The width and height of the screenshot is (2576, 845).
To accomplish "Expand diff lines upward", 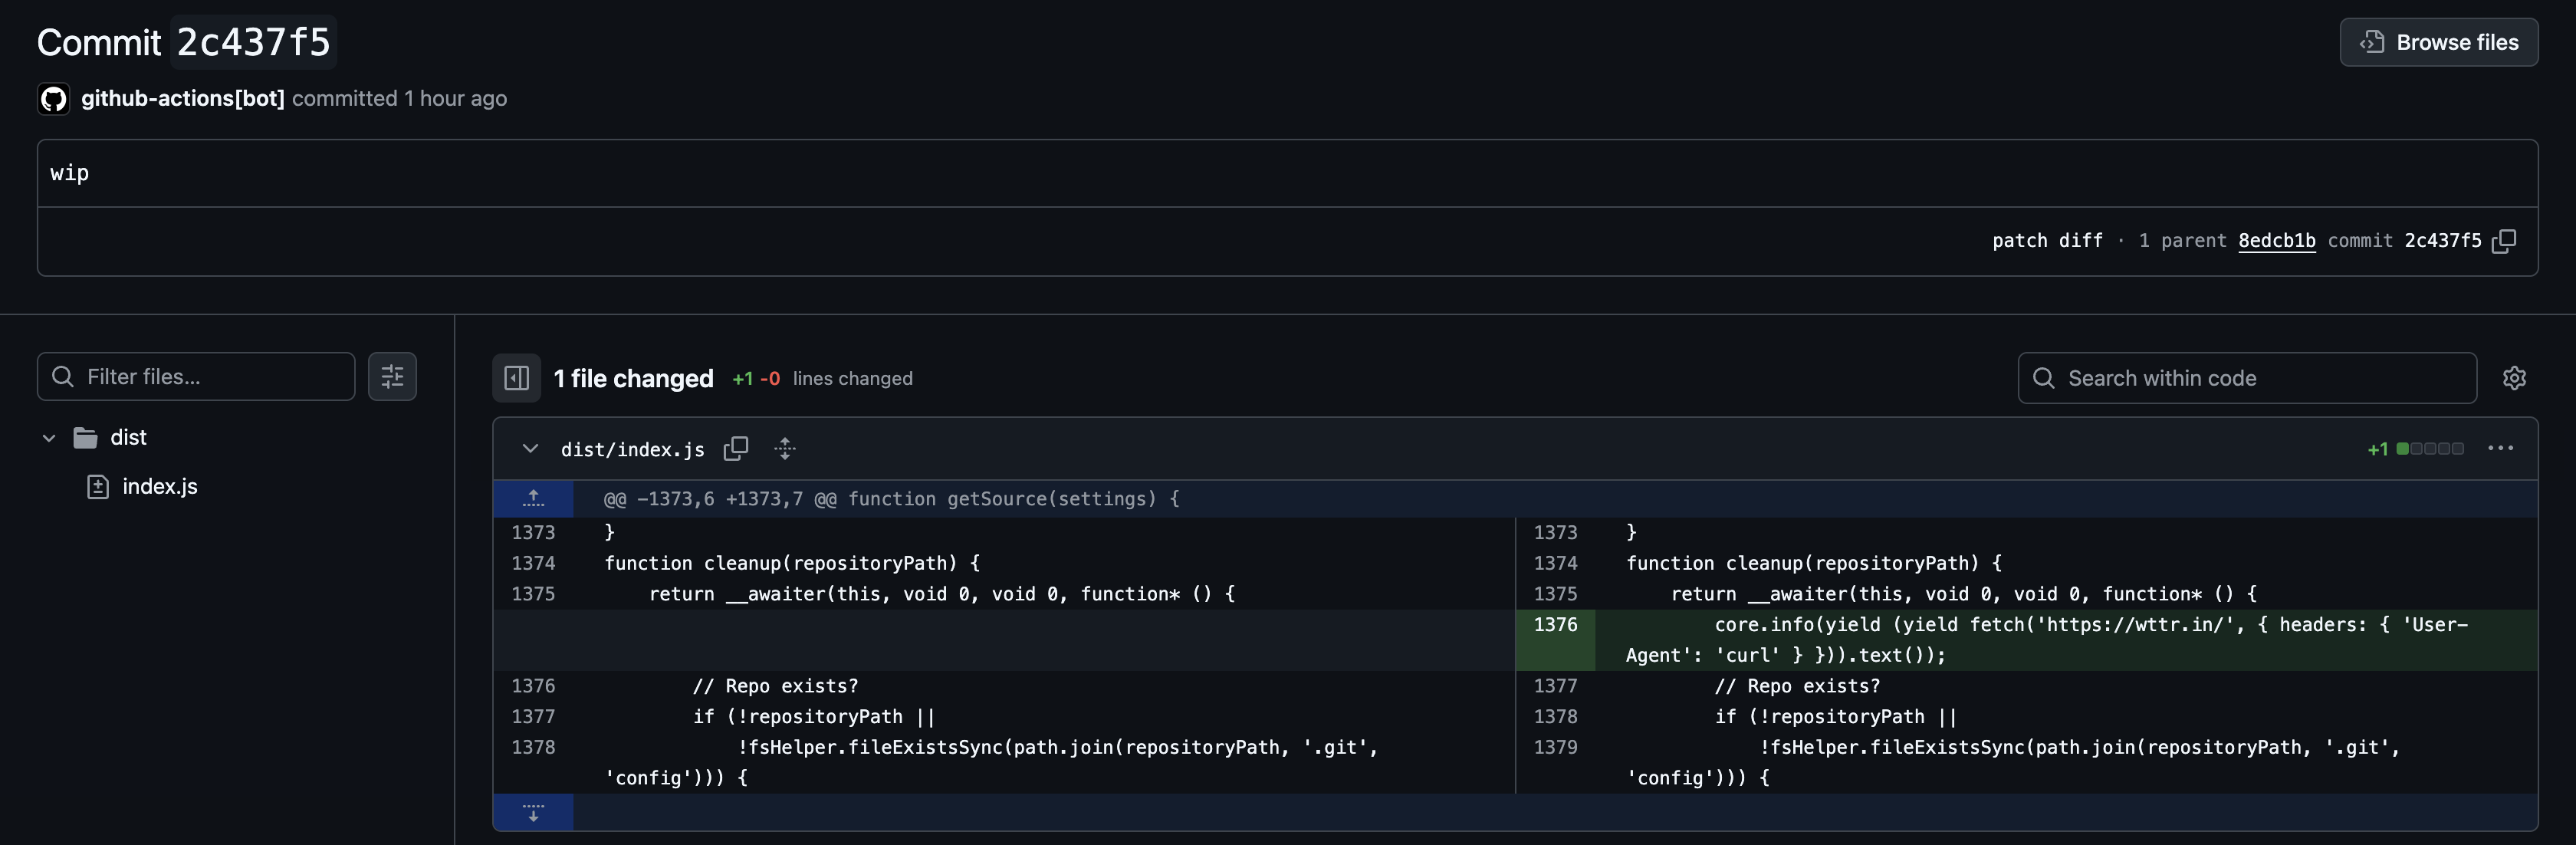I will [x=533, y=498].
